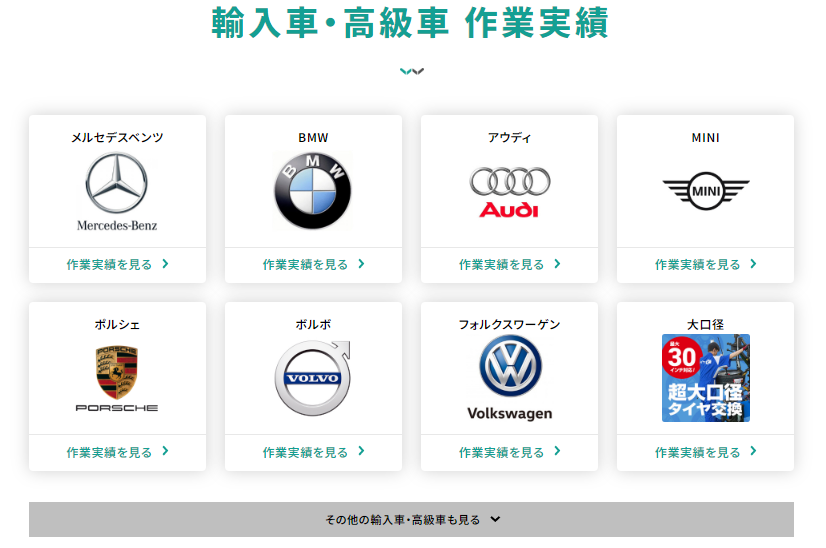The width and height of the screenshot is (826, 548).
Task: Click the double chevron under the heading
Action: coord(411,71)
